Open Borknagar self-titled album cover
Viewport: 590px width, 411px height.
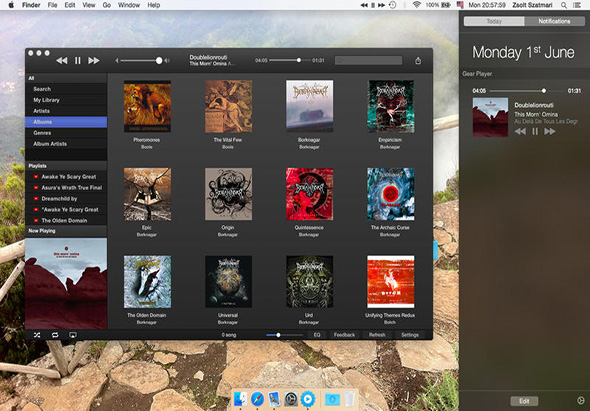(309, 106)
